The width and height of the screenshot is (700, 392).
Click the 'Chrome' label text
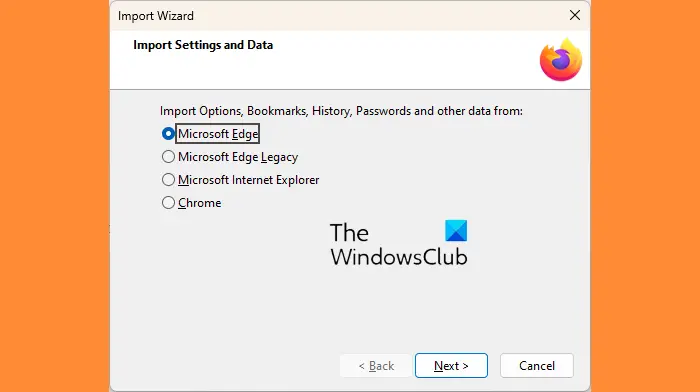[200, 203]
